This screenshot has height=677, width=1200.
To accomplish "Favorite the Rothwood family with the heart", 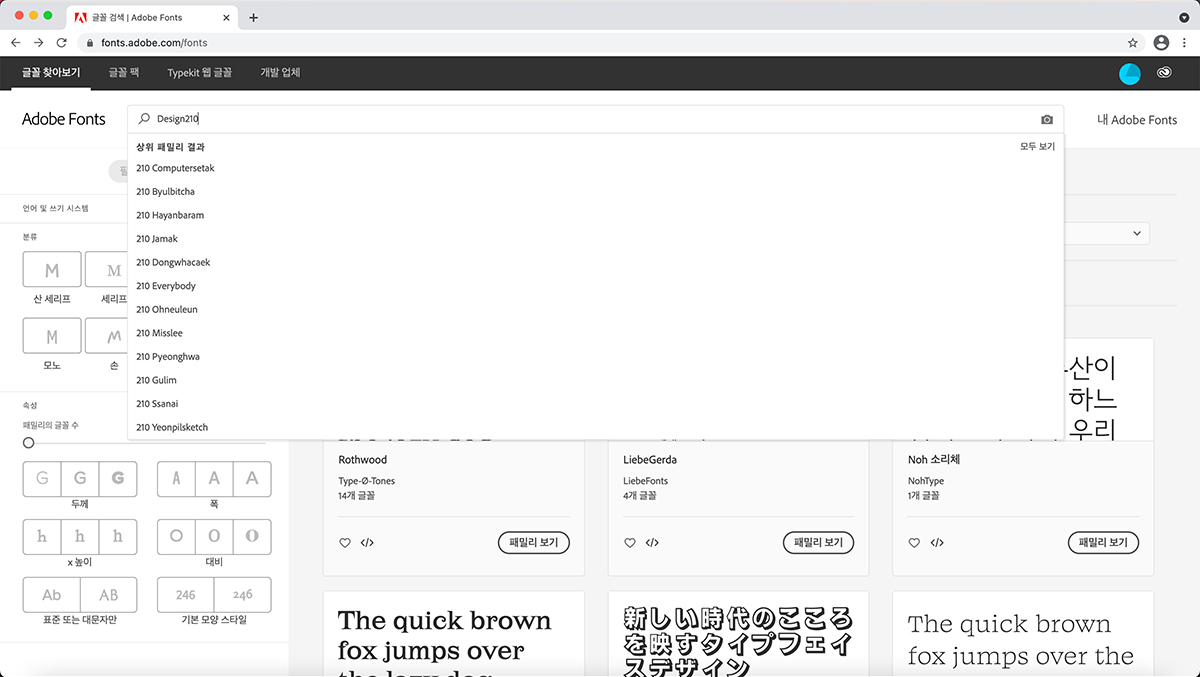I will 345,543.
